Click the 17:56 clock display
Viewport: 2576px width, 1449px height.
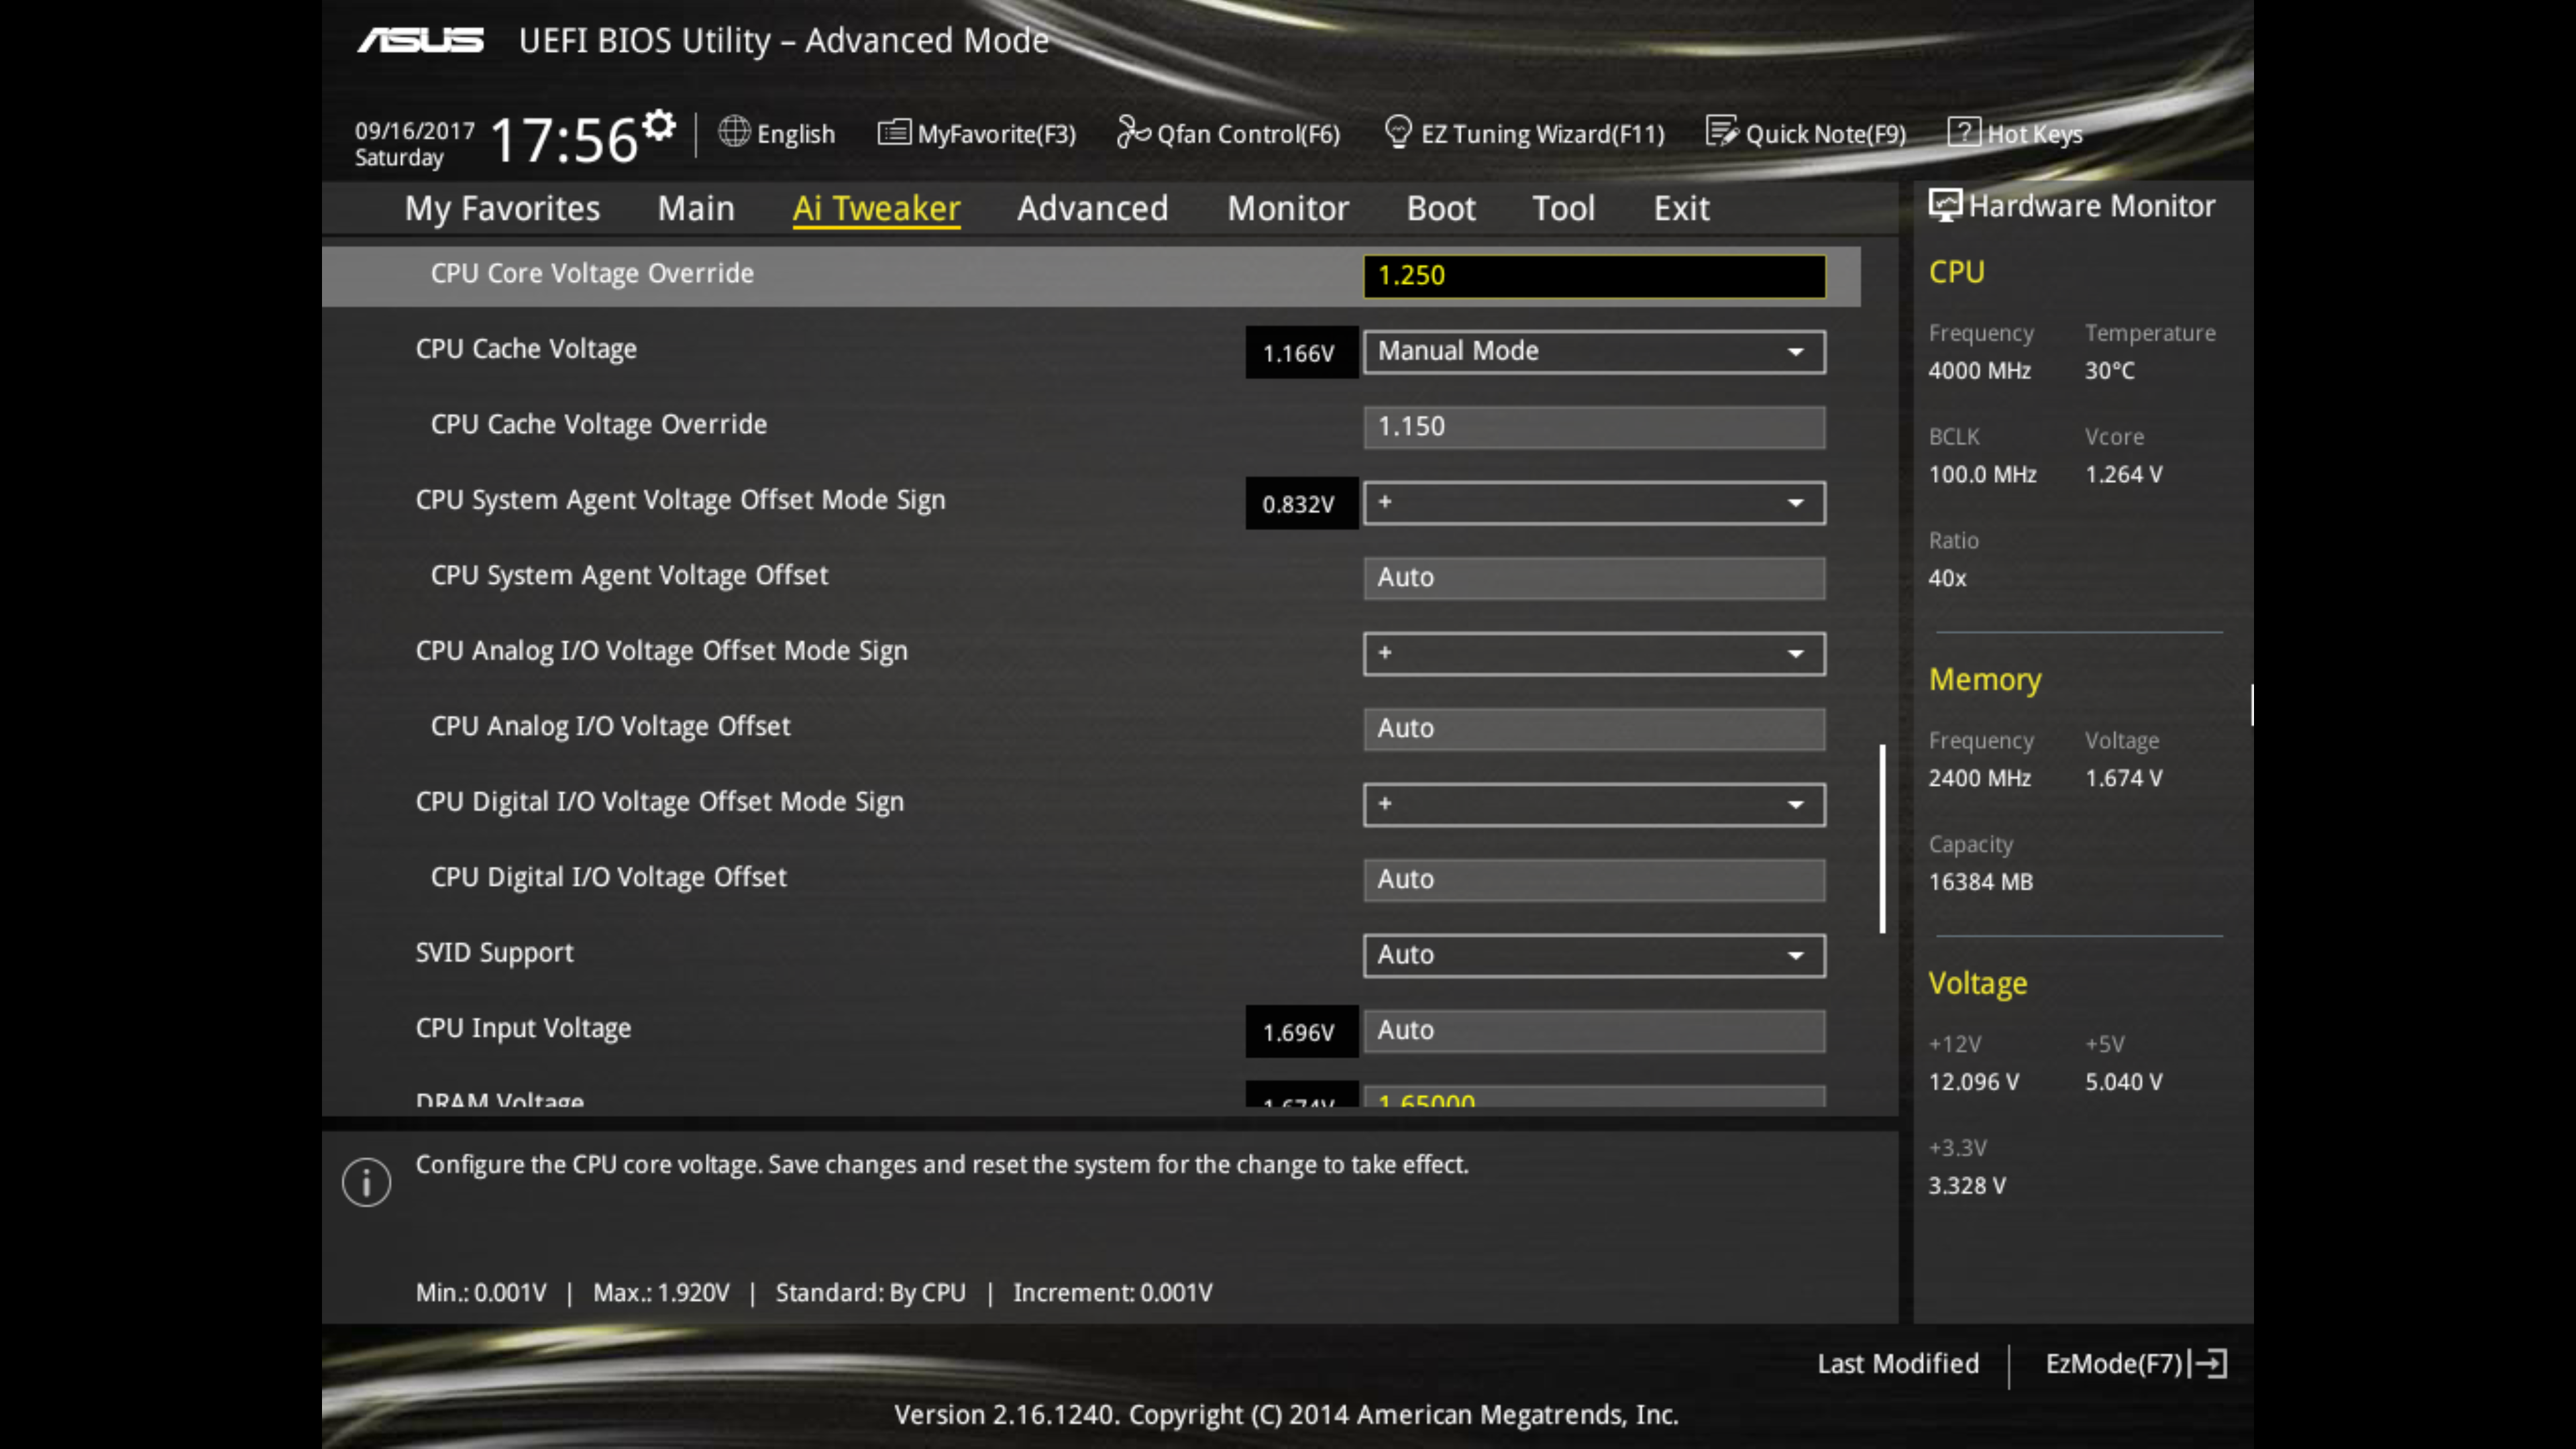[x=564, y=139]
